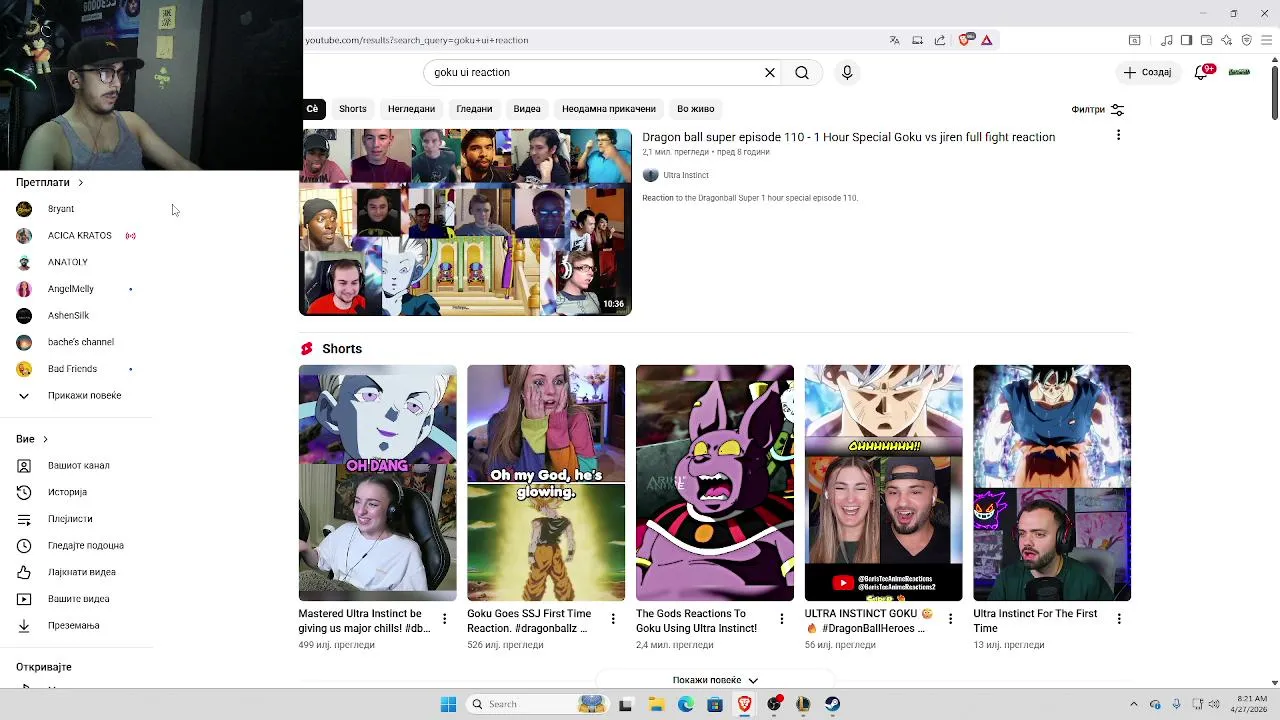Open YouTube notifications bell
This screenshot has width=1280, height=720.
(1204, 72)
